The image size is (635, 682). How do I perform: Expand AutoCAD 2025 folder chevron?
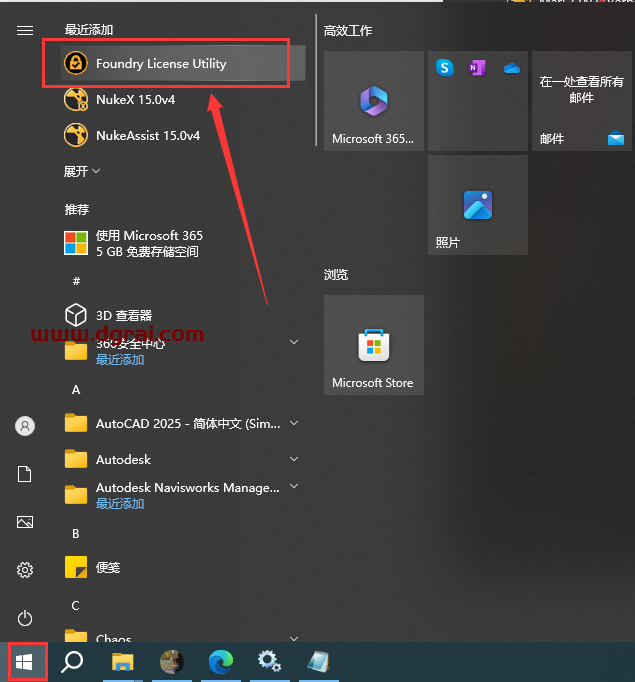(294, 423)
